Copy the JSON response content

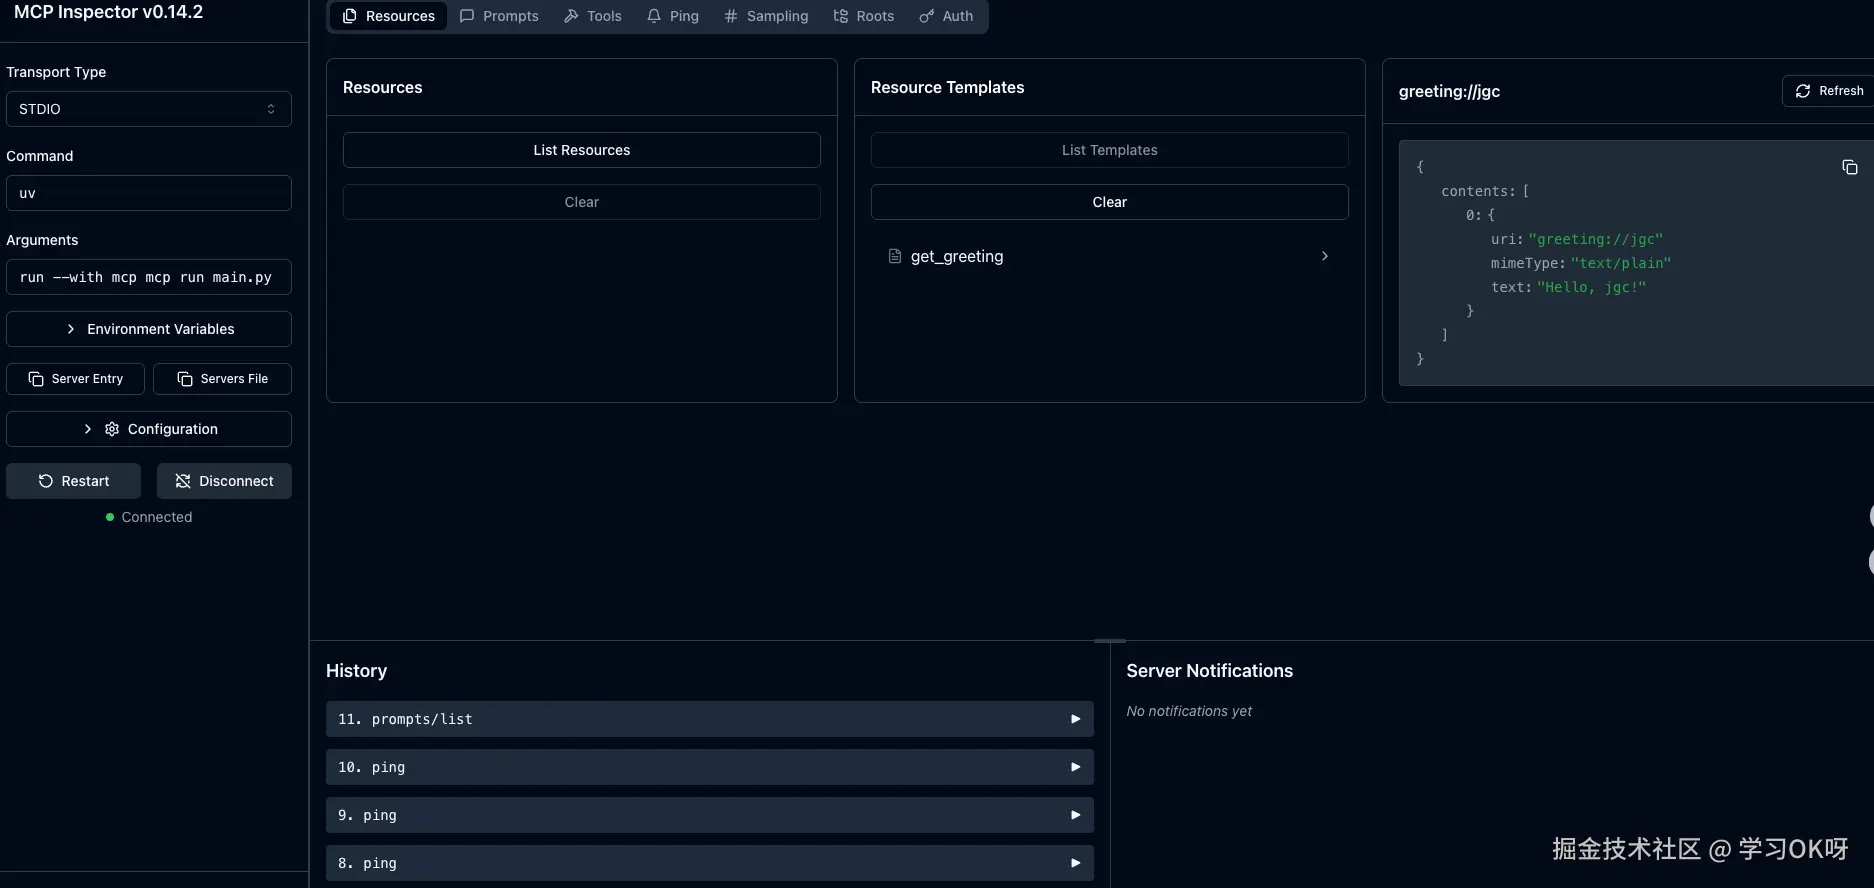pyautogui.click(x=1850, y=167)
